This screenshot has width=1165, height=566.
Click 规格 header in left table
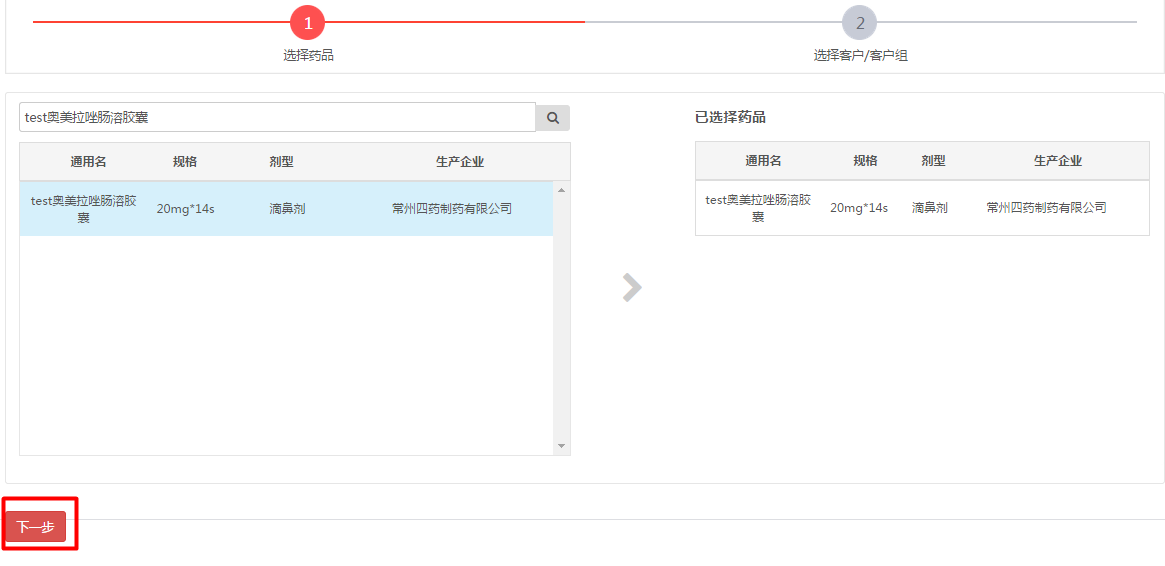pyautogui.click(x=185, y=162)
